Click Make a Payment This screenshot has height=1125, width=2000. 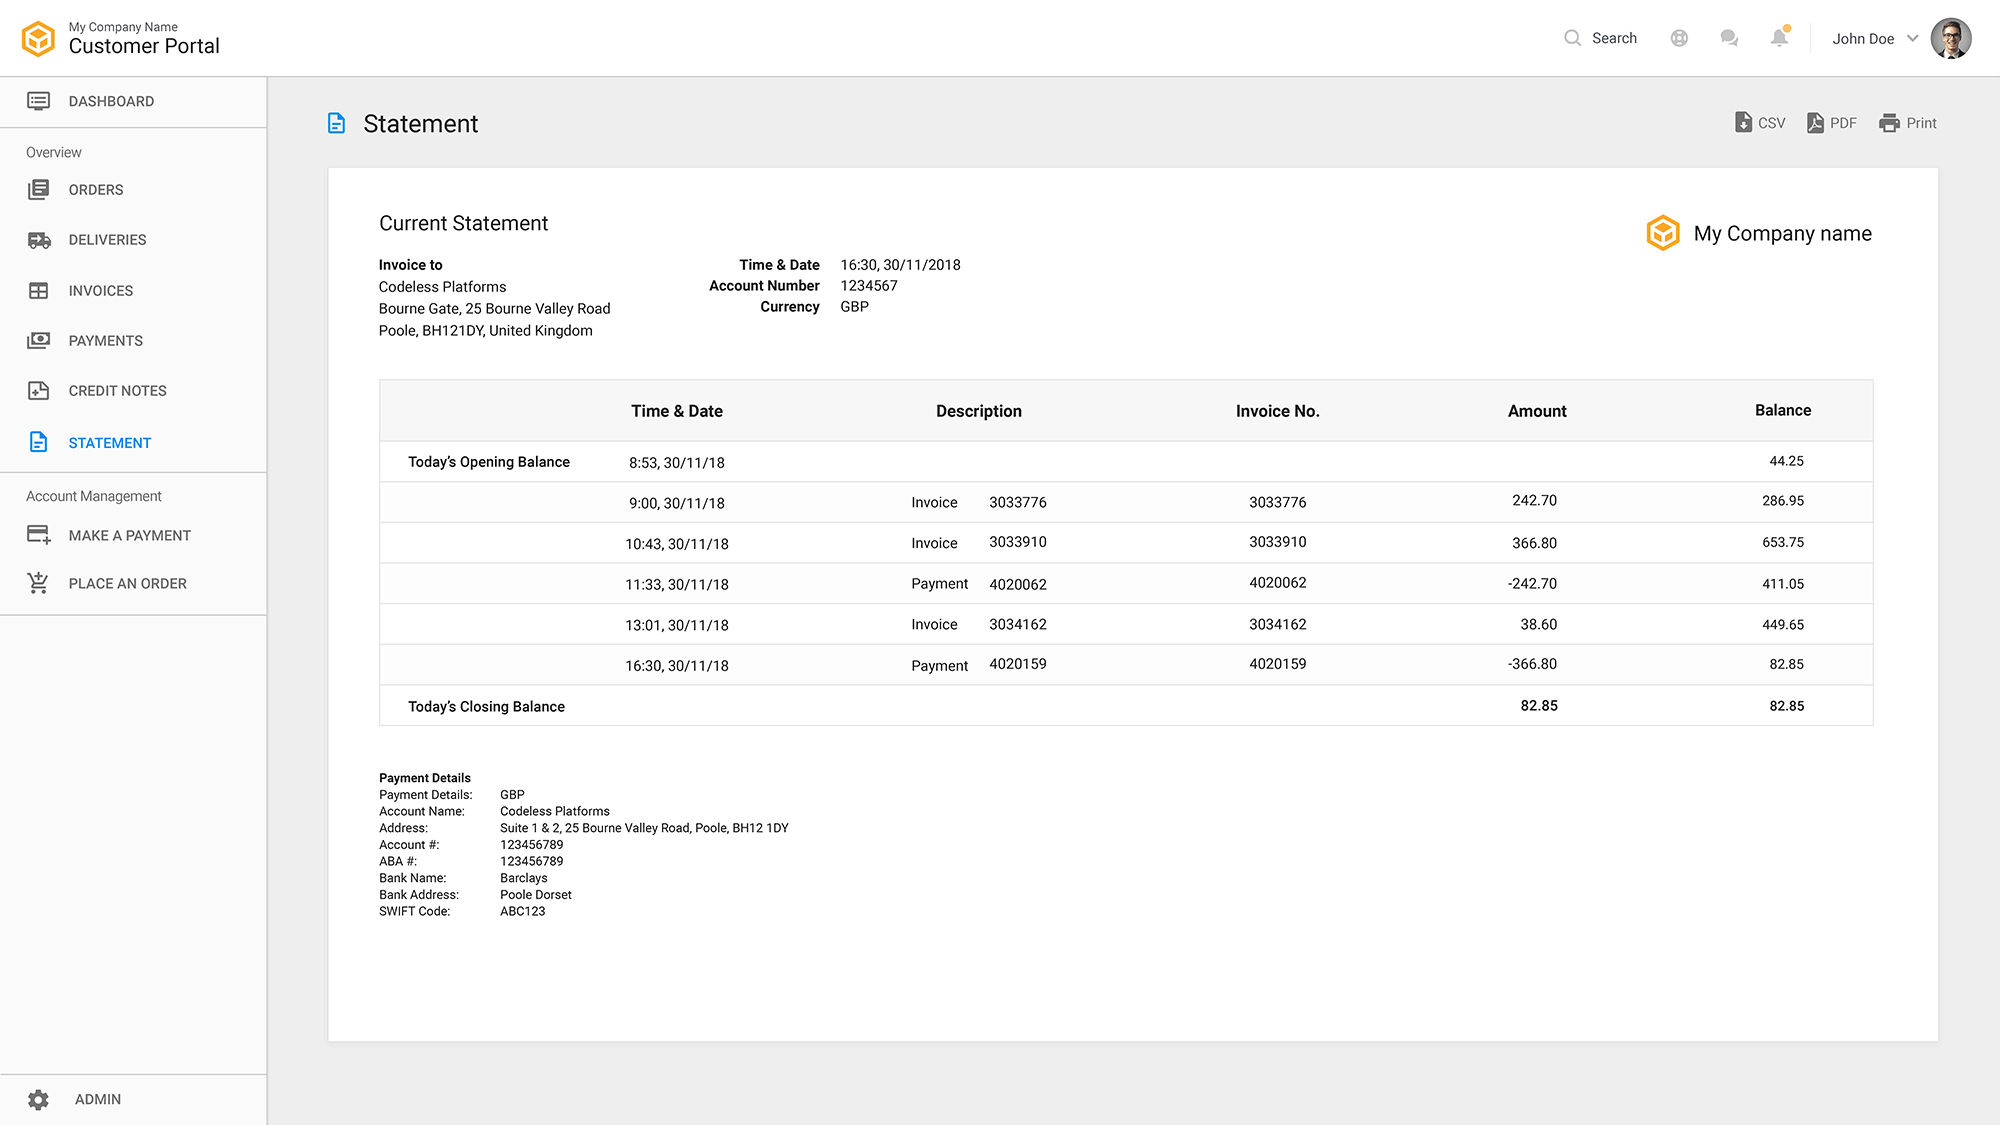point(129,535)
